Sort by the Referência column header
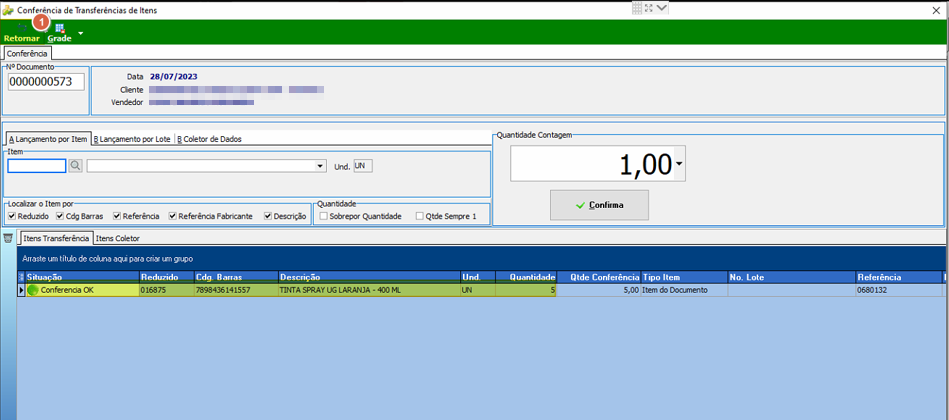Image resolution: width=949 pixels, height=420 pixels. point(899,277)
